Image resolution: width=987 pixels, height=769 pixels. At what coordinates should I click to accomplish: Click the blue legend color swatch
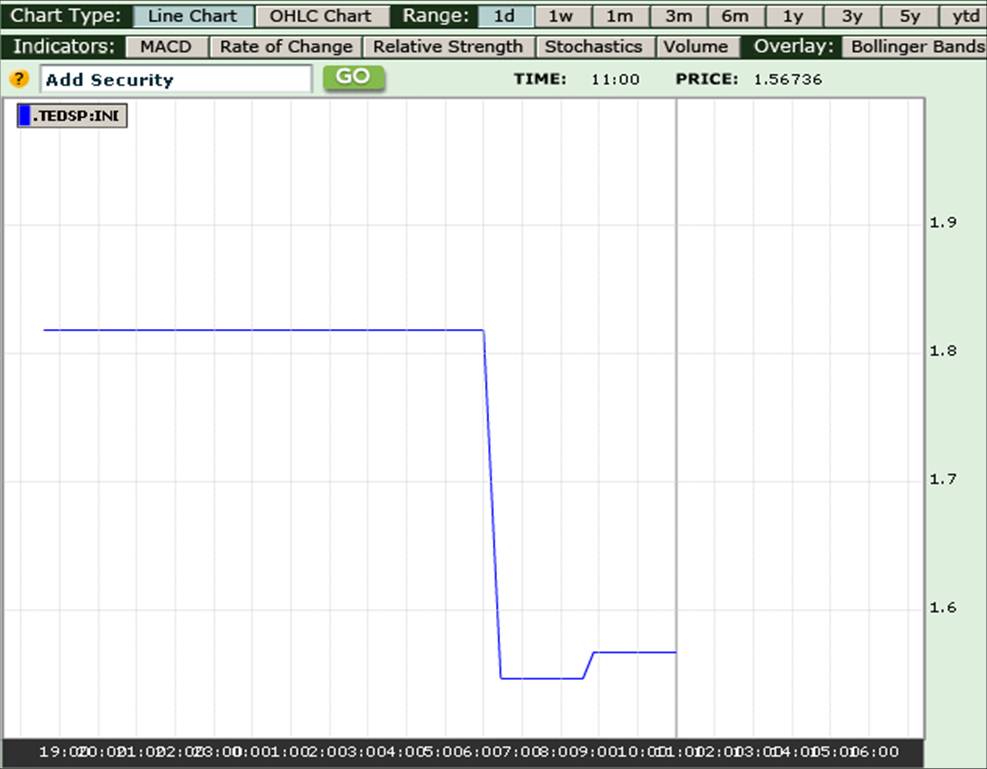(x=25, y=116)
